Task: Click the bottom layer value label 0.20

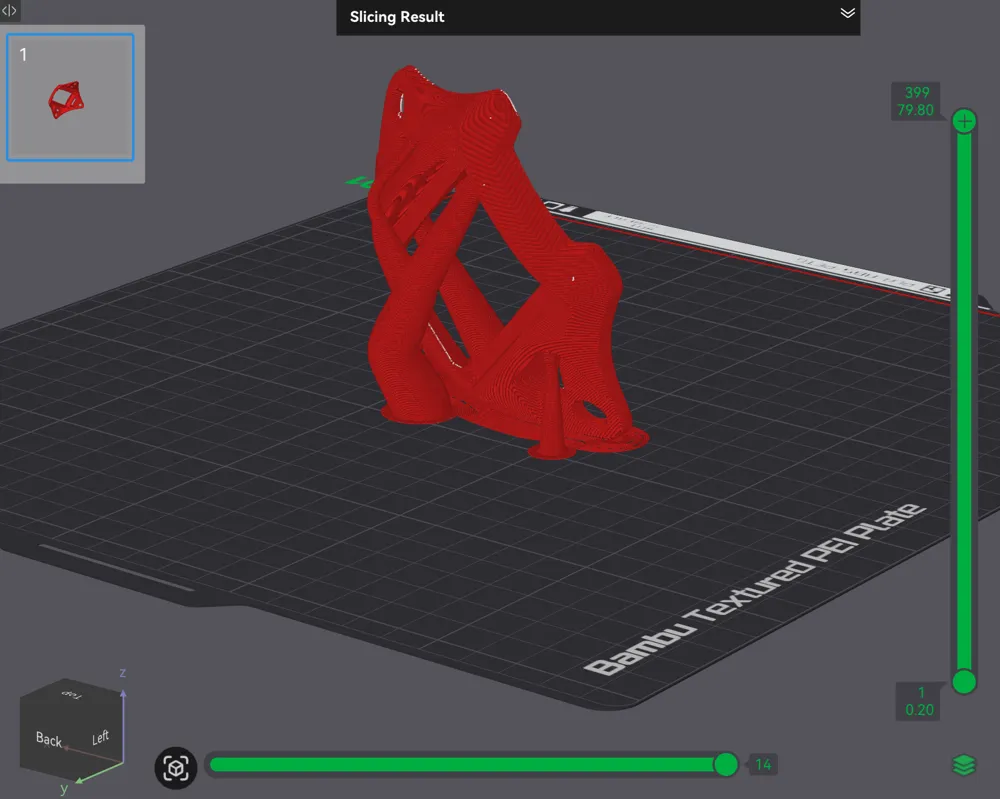Action: point(919,710)
